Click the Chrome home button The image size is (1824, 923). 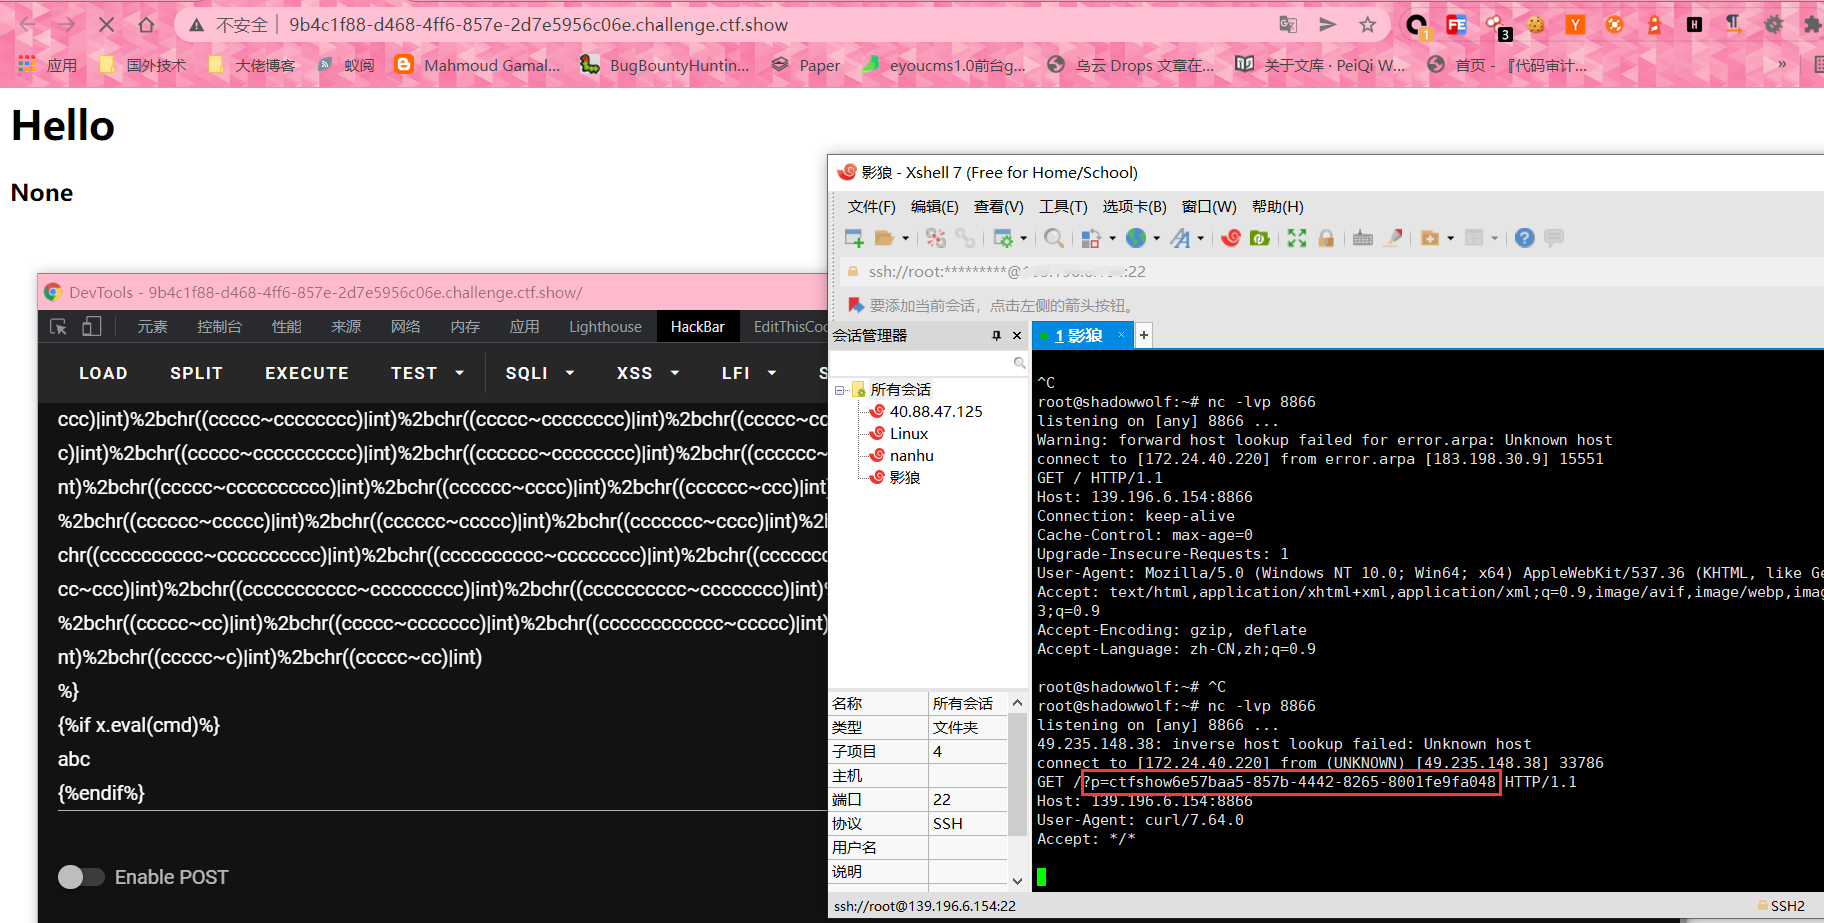146,25
